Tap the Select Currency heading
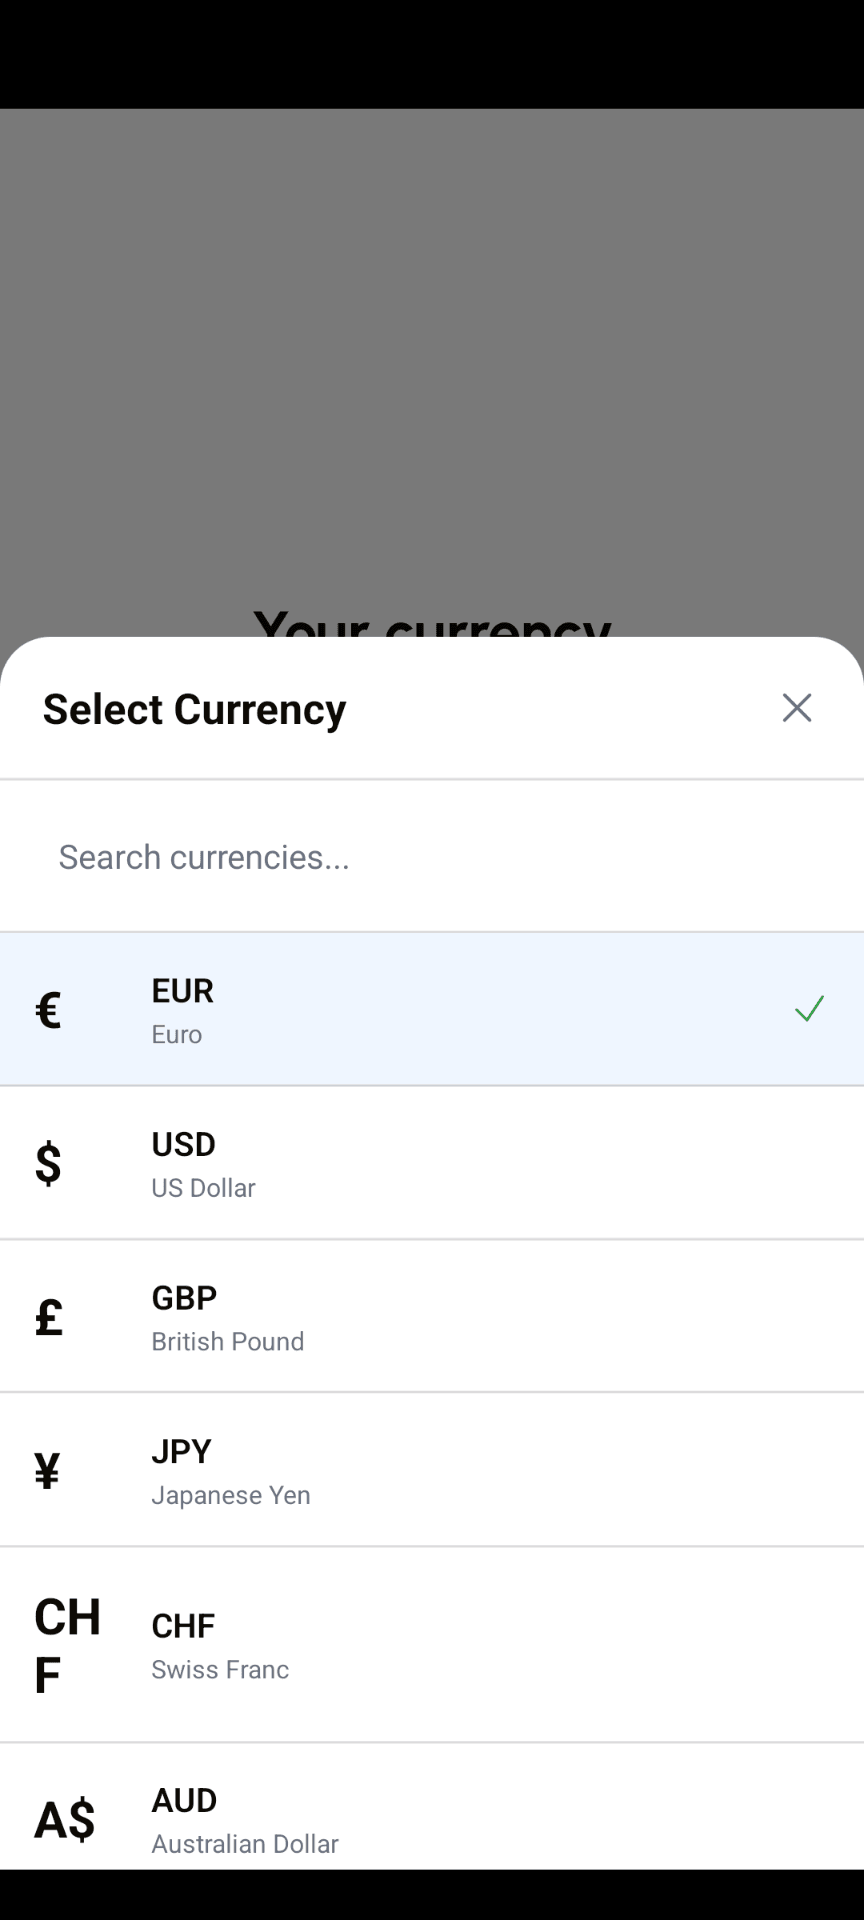The height and width of the screenshot is (1920, 864). tap(194, 709)
